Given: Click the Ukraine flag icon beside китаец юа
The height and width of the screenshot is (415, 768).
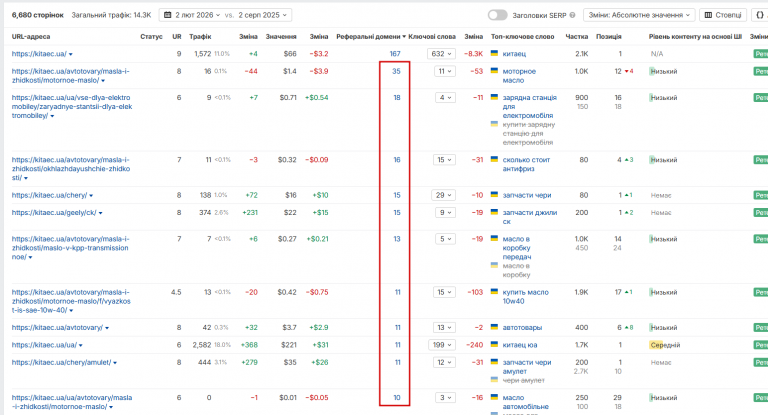Looking at the screenshot, I should [494, 344].
